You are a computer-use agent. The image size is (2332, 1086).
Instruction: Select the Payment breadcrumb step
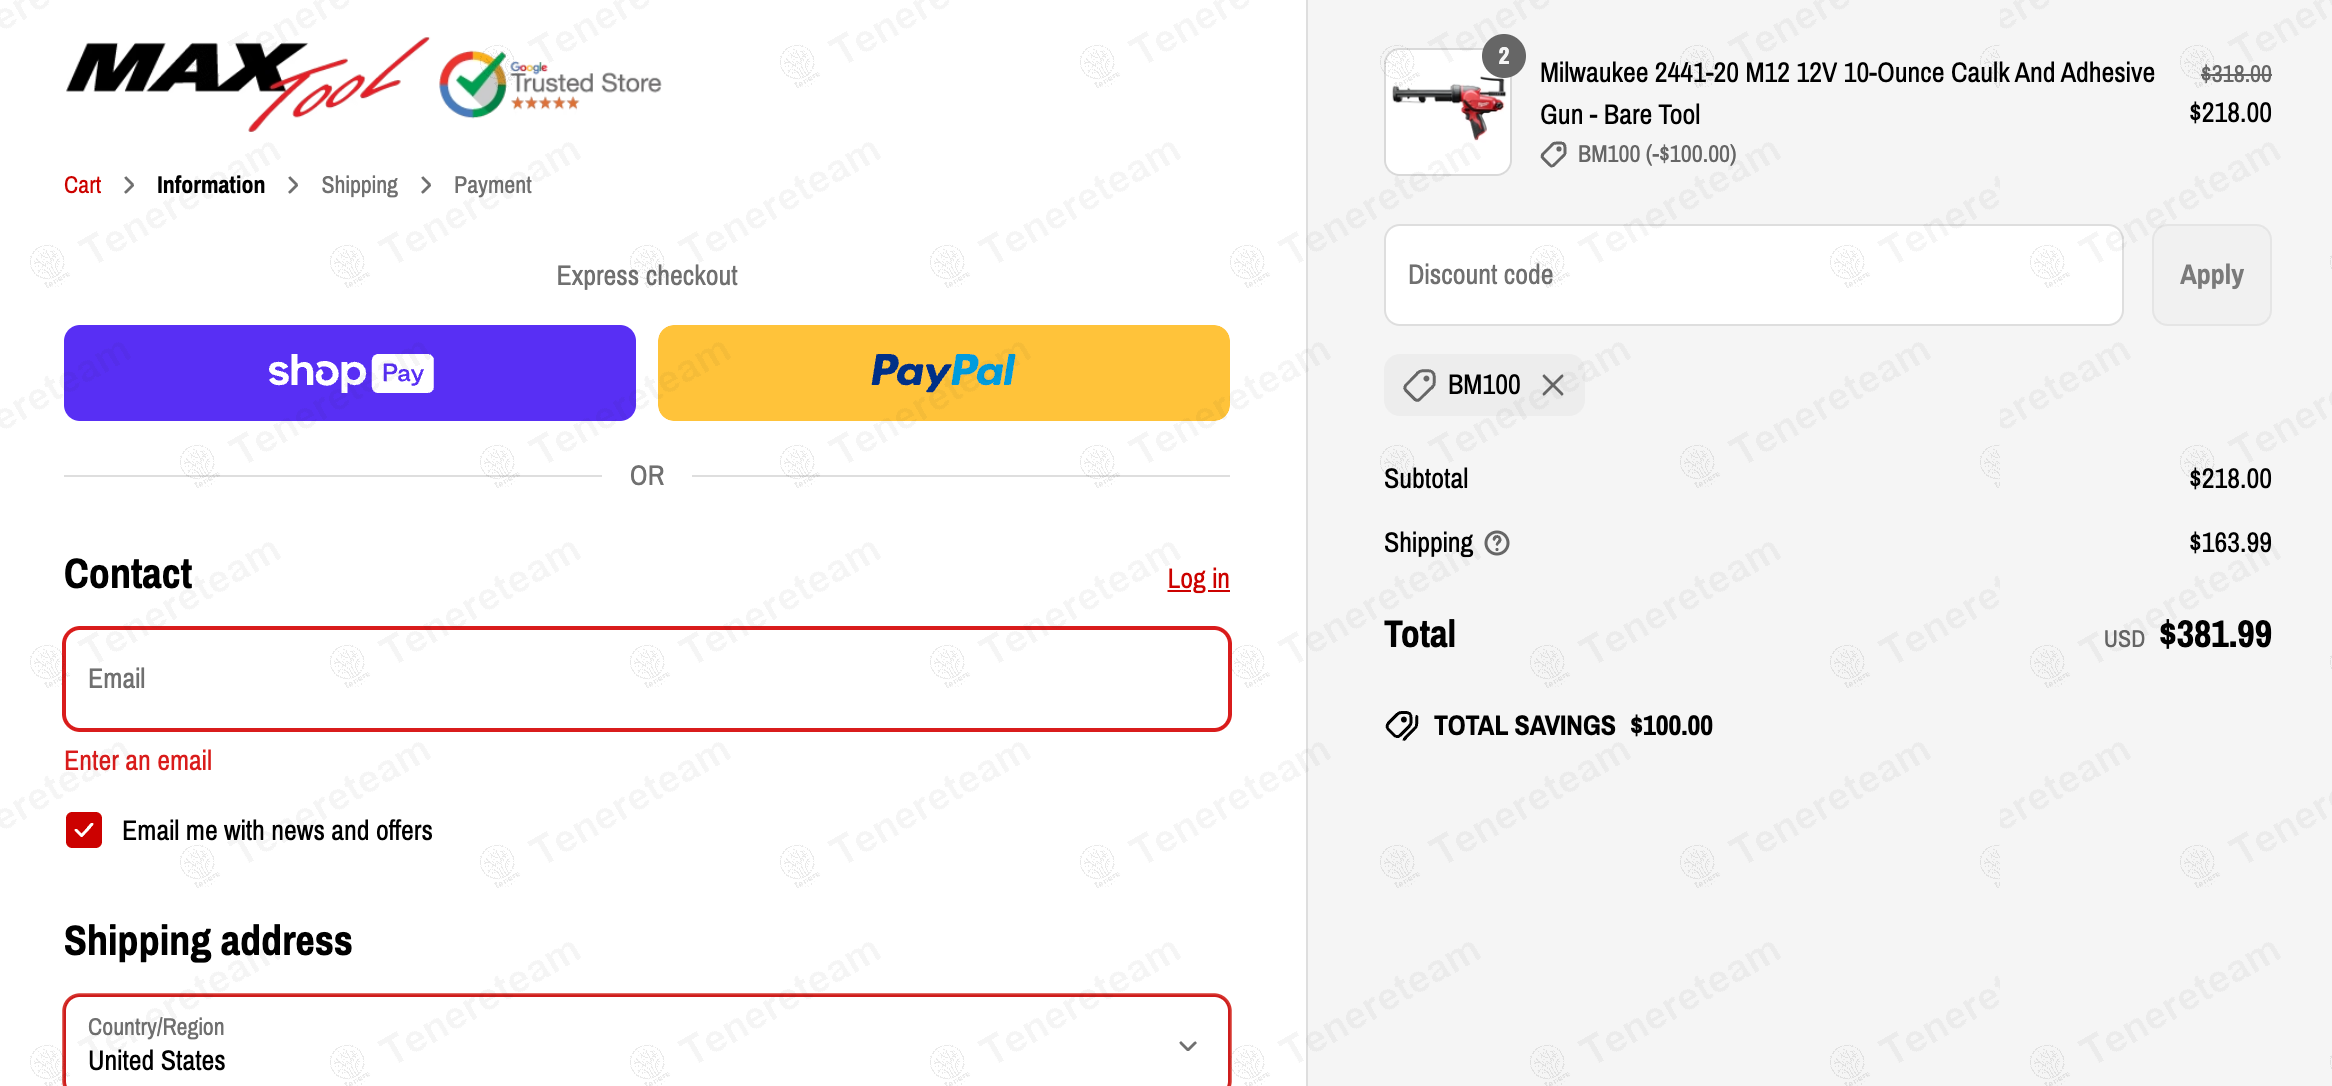[492, 185]
